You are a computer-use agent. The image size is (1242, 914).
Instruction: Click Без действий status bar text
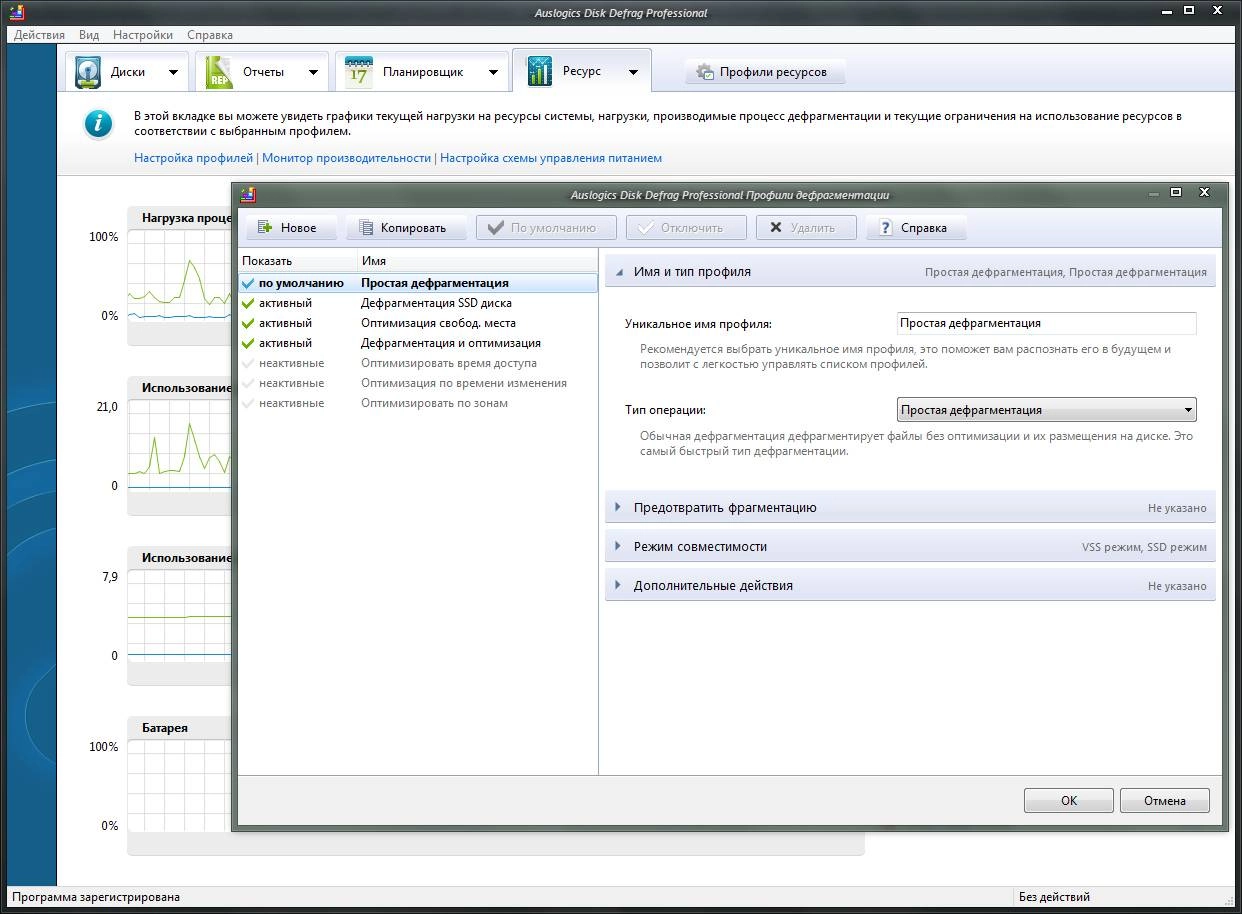coord(1054,897)
